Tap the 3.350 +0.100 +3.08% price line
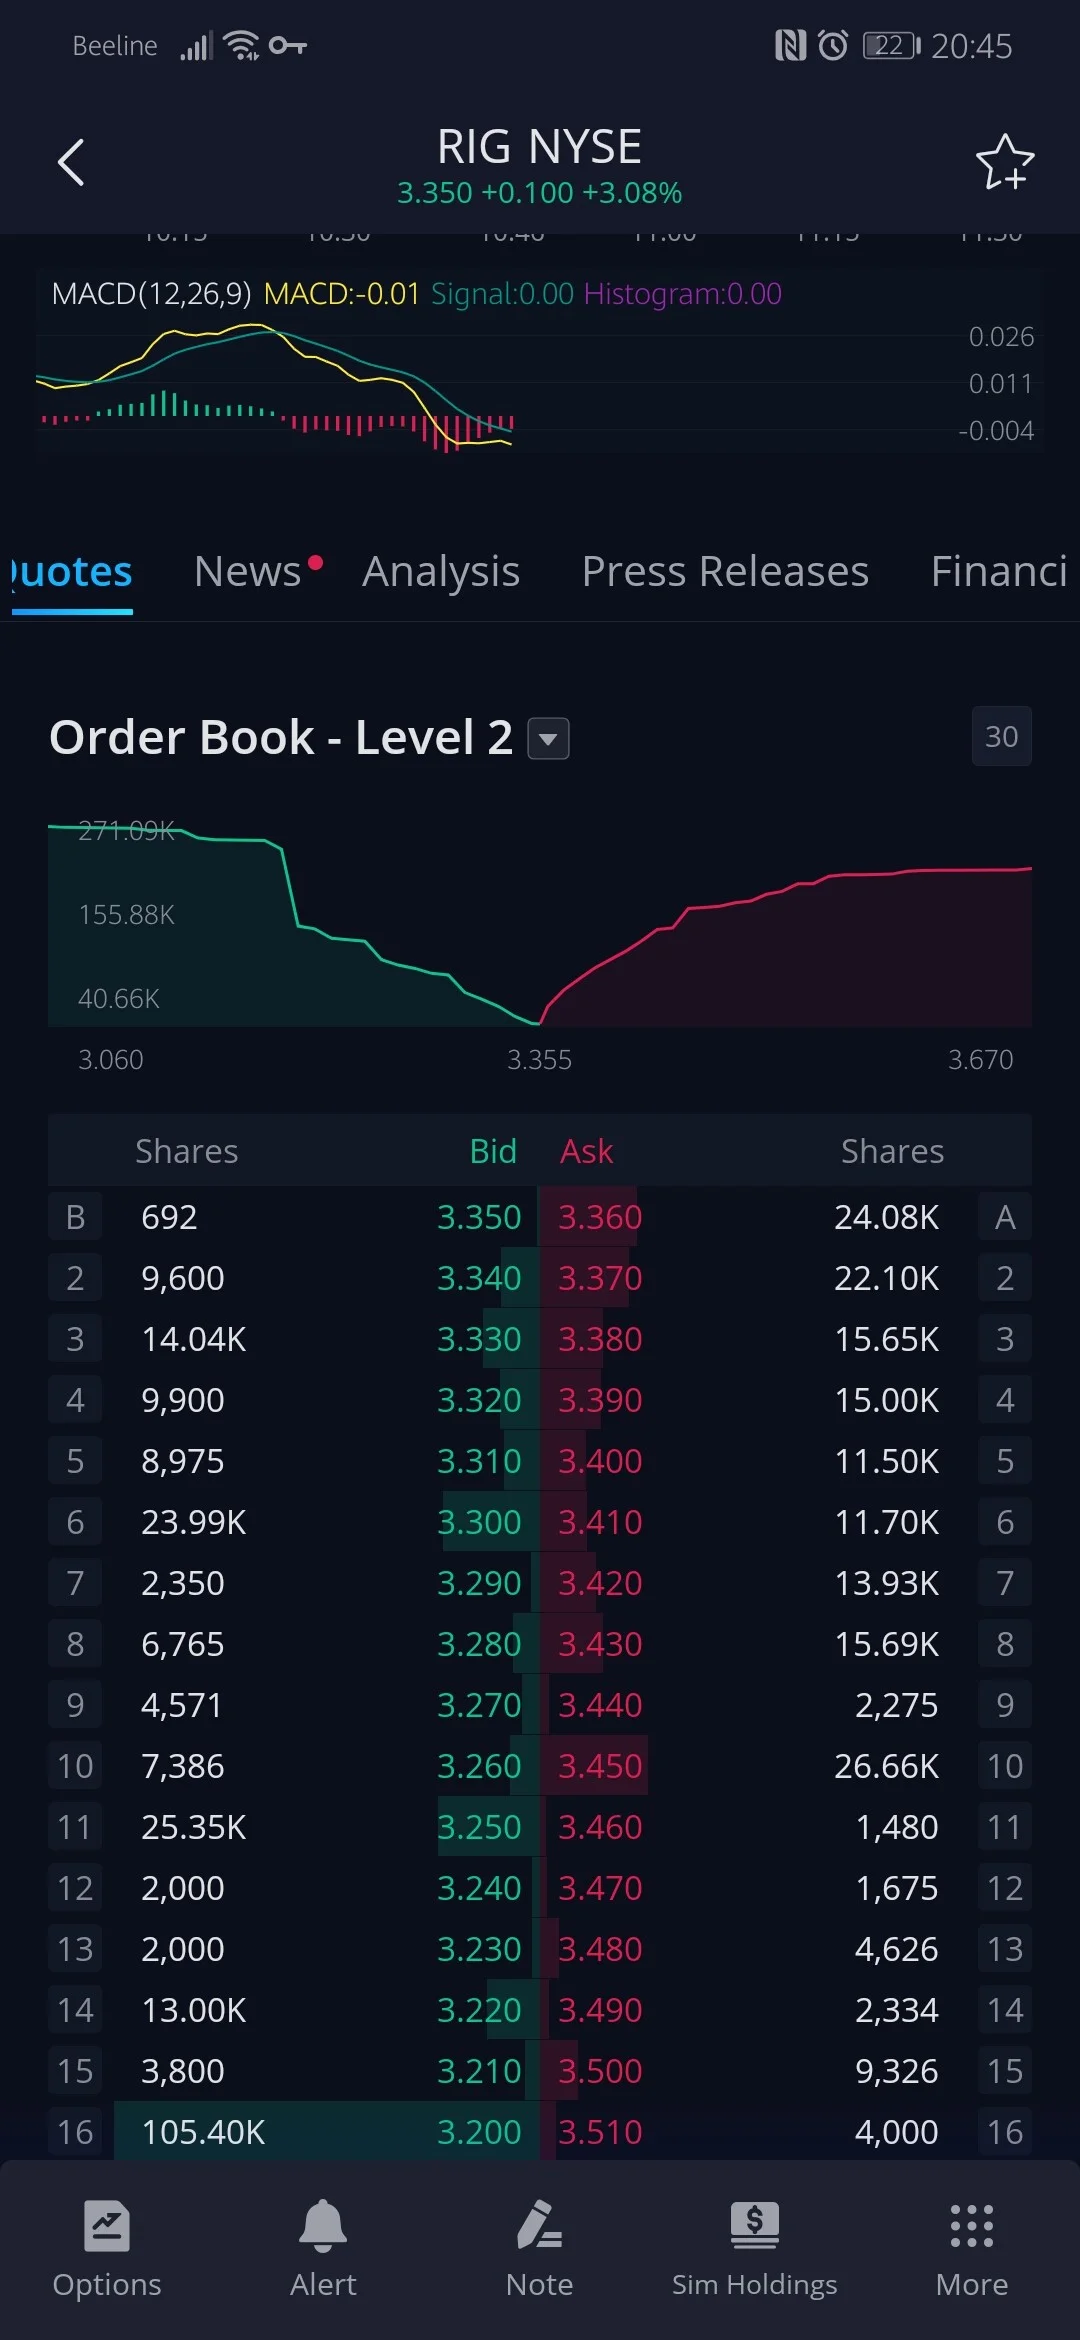The image size is (1080, 2340). (x=540, y=192)
